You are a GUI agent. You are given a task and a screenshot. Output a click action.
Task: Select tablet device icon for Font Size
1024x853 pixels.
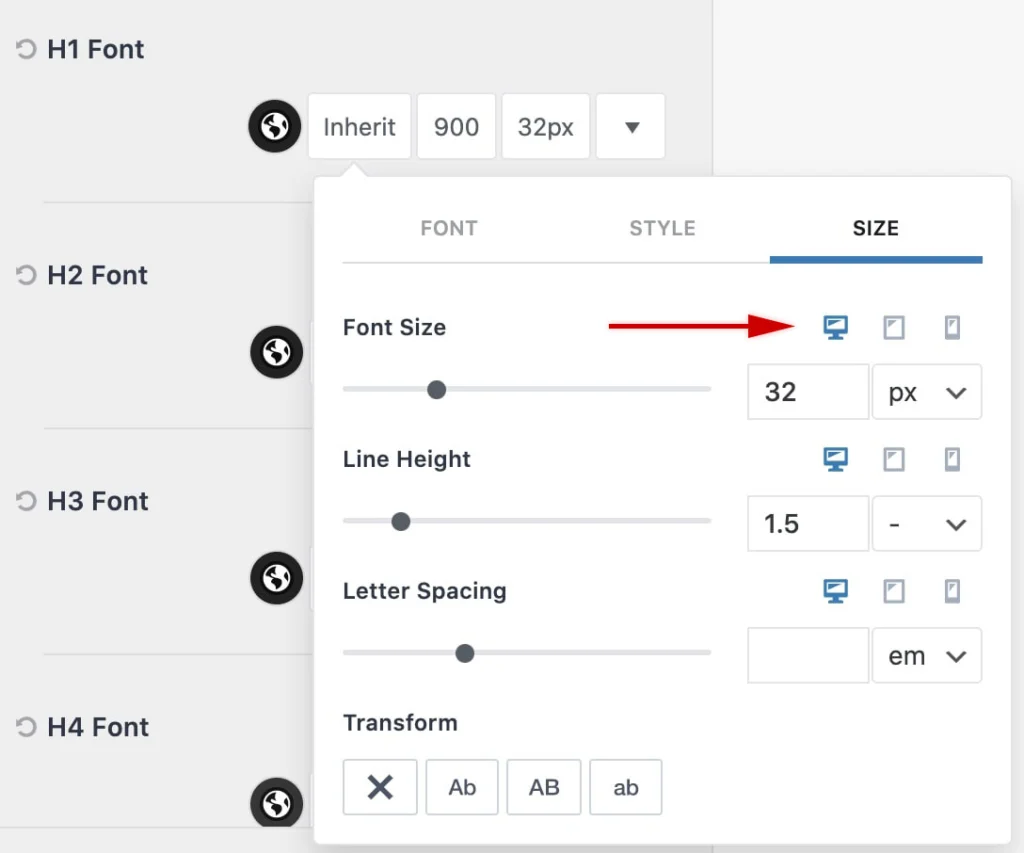pyautogui.click(x=893, y=327)
